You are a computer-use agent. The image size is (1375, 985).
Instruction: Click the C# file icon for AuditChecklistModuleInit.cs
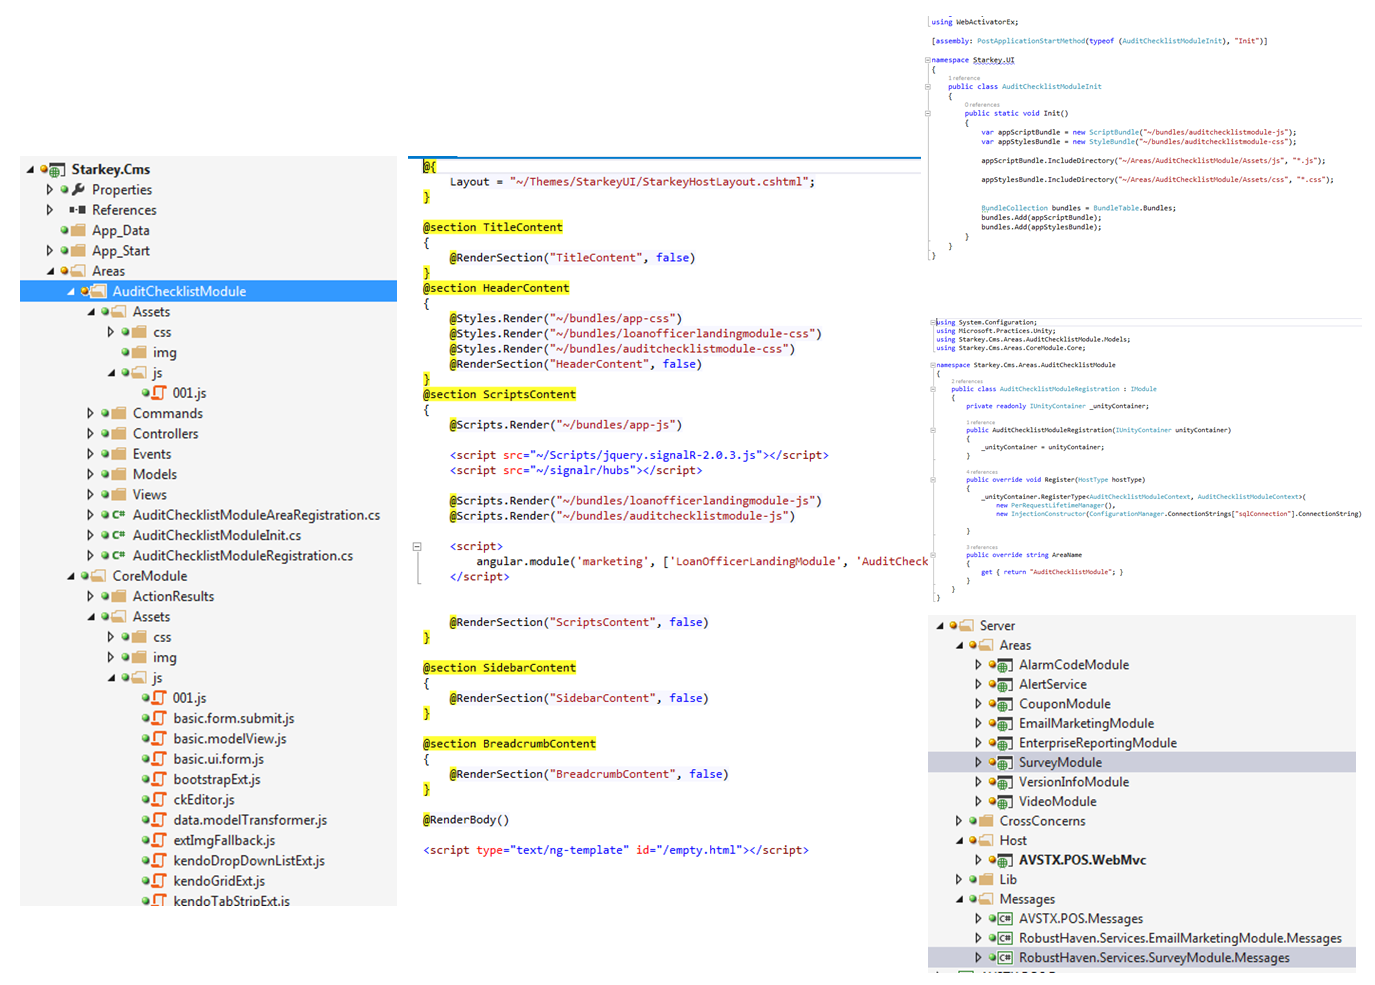pyautogui.click(x=118, y=536)
